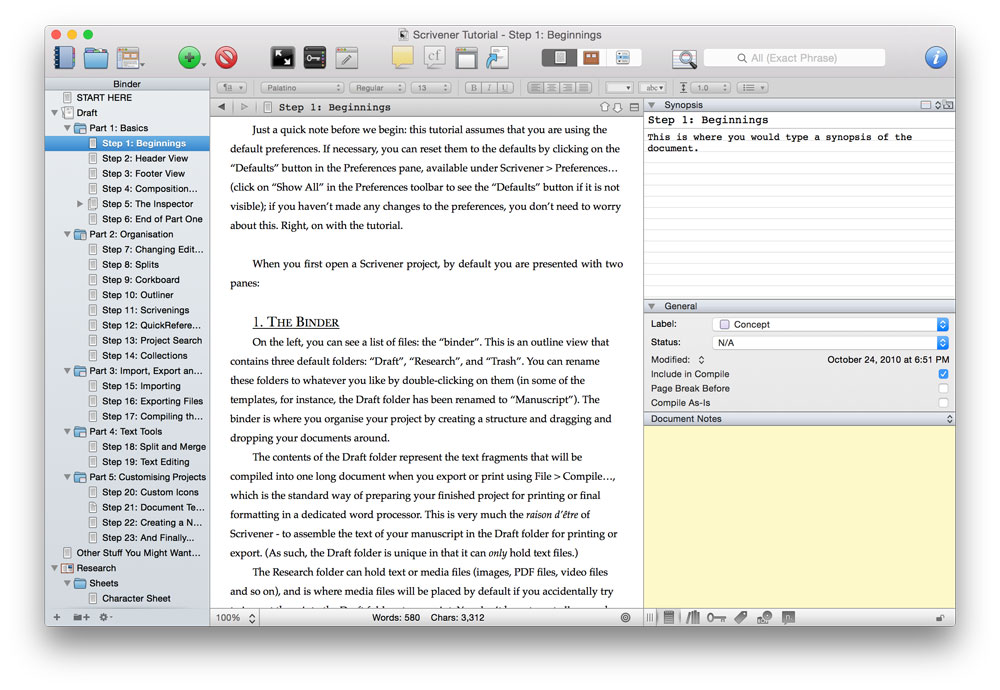Switch to Corkboard view mode

click(x=591, y=58)
